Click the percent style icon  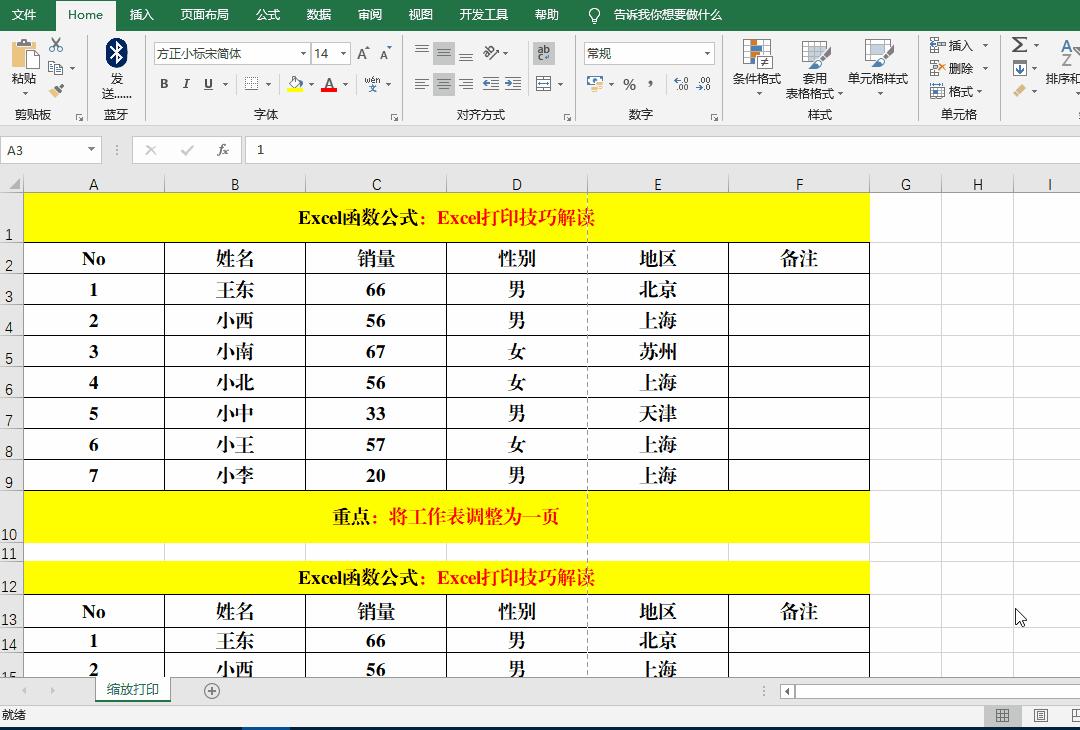pos(631,84)
